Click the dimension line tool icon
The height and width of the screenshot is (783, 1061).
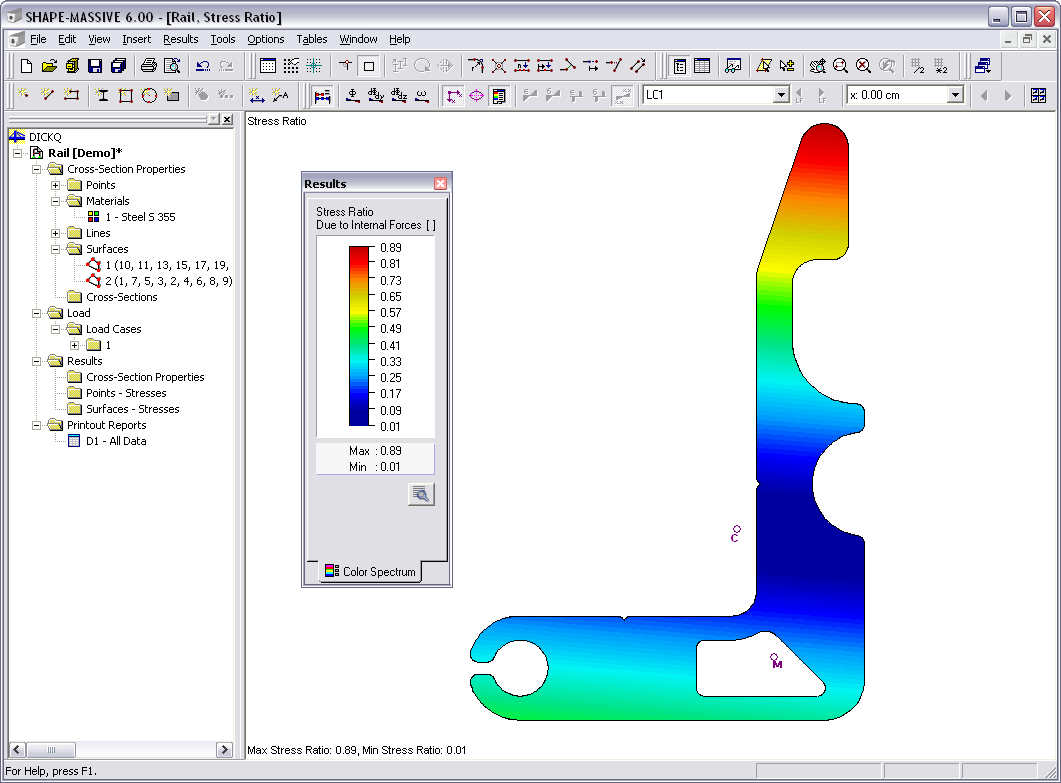point(256,95)
